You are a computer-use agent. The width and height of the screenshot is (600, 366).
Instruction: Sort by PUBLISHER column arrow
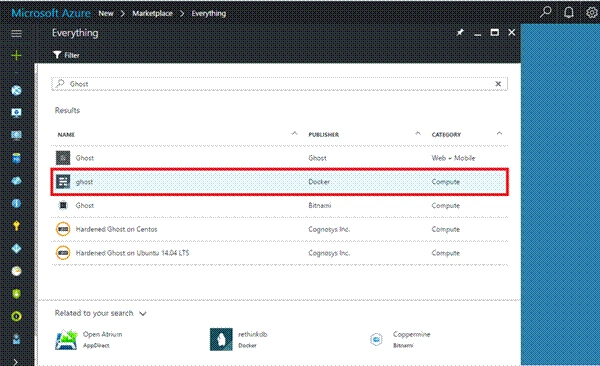click(418, 134)
